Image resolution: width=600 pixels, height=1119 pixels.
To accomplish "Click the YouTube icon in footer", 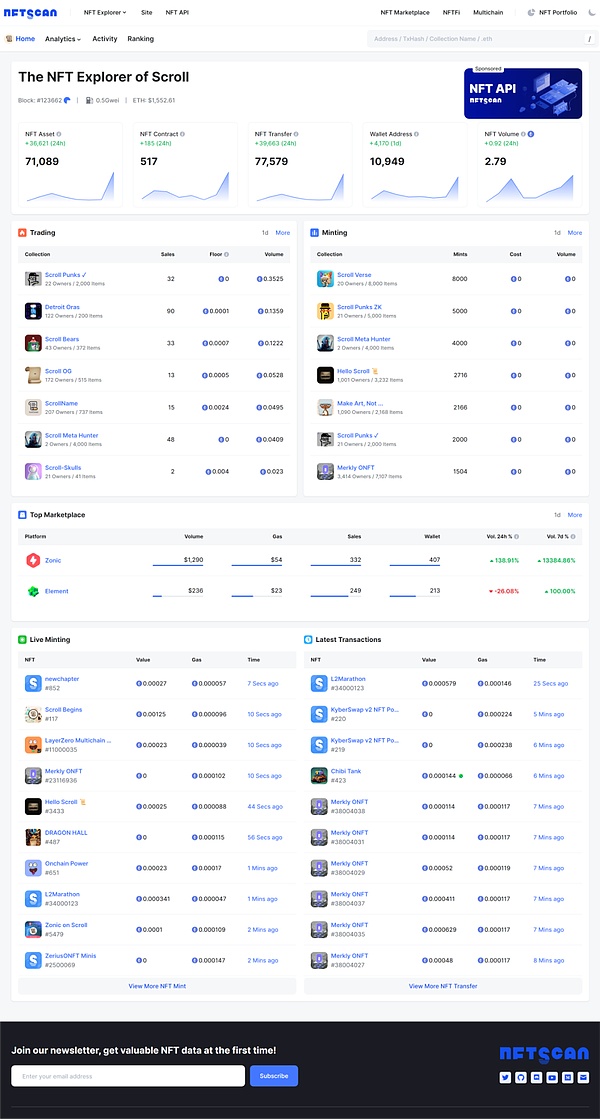I will click(x=552, y=1077).
